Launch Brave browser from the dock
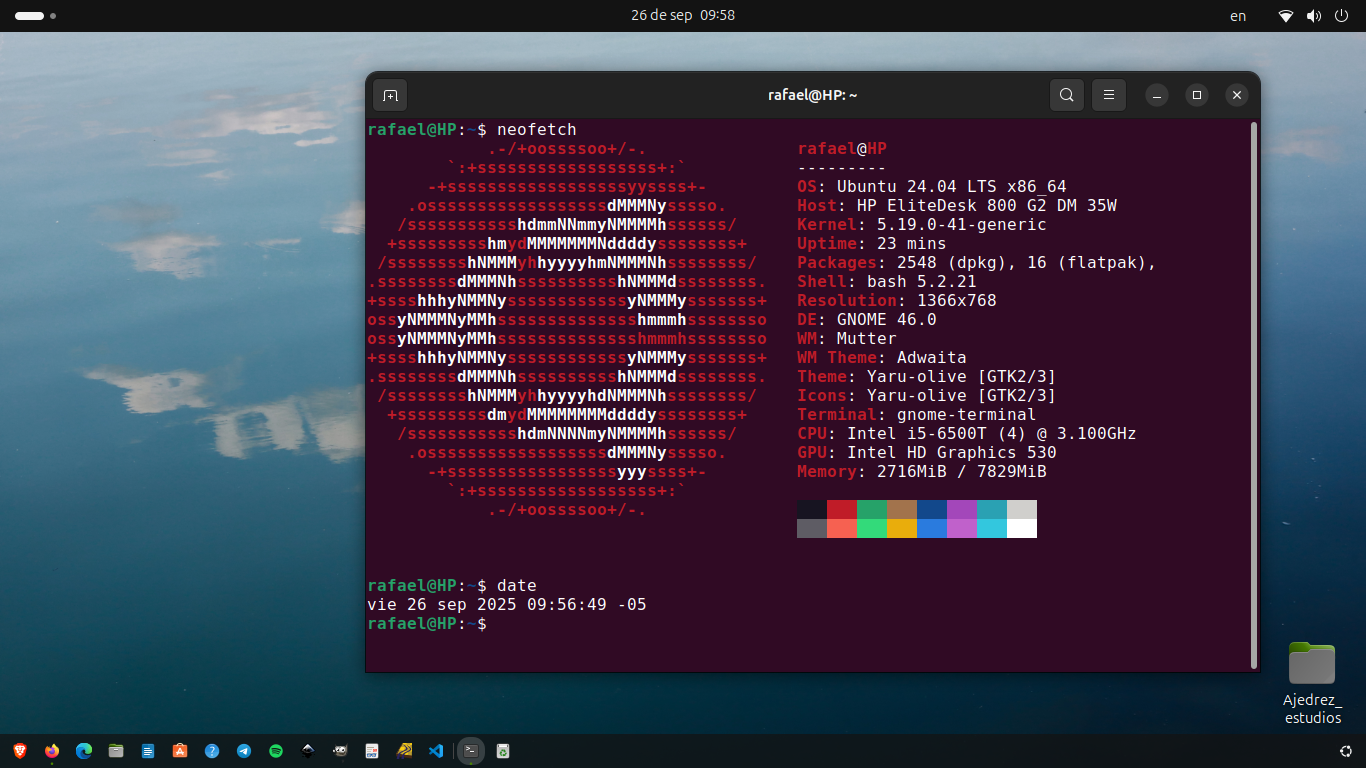1366x768 pixels. point(20,750)
